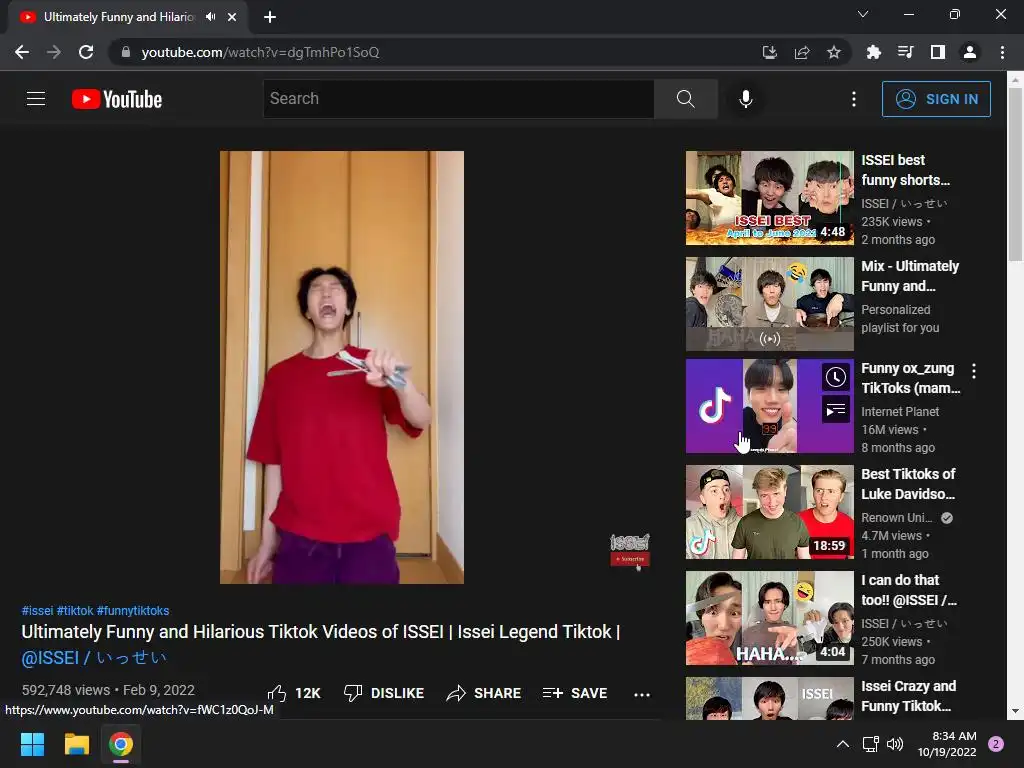Open Windows Start menu
The width and height of the screenshot is (1024, 768).
[x=32, y=744]
